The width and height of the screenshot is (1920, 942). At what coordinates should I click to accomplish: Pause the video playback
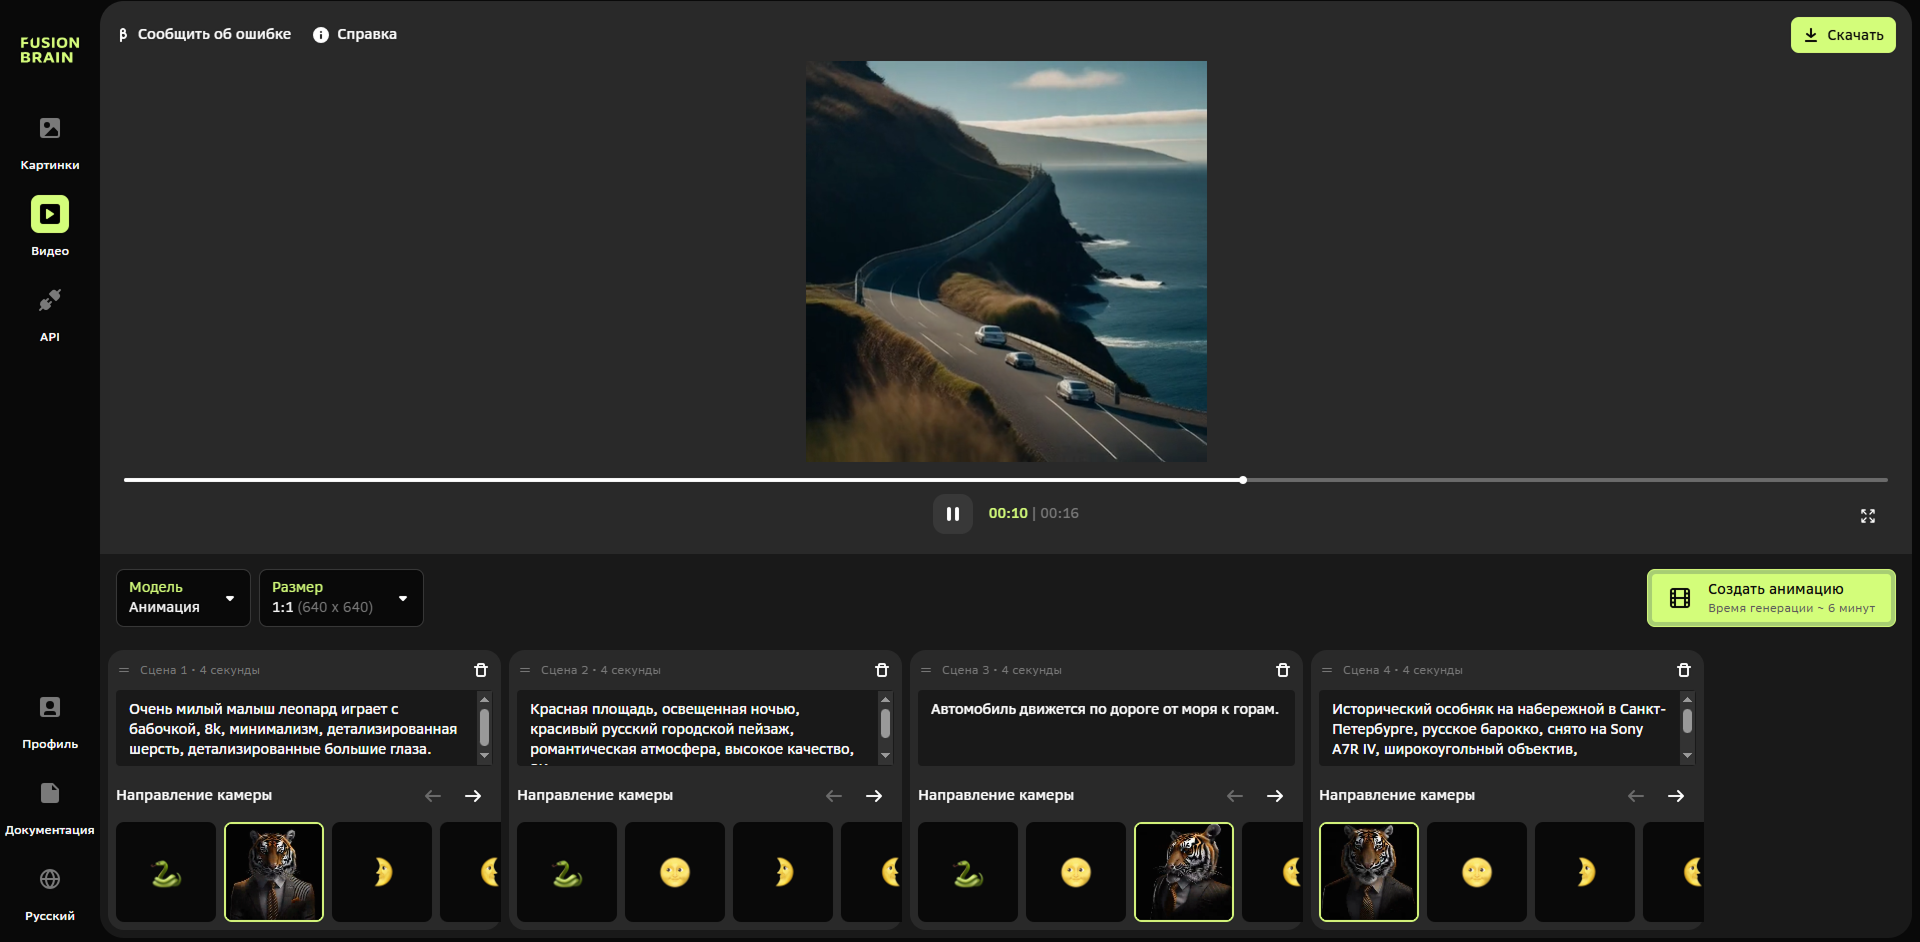coord(952,514)
